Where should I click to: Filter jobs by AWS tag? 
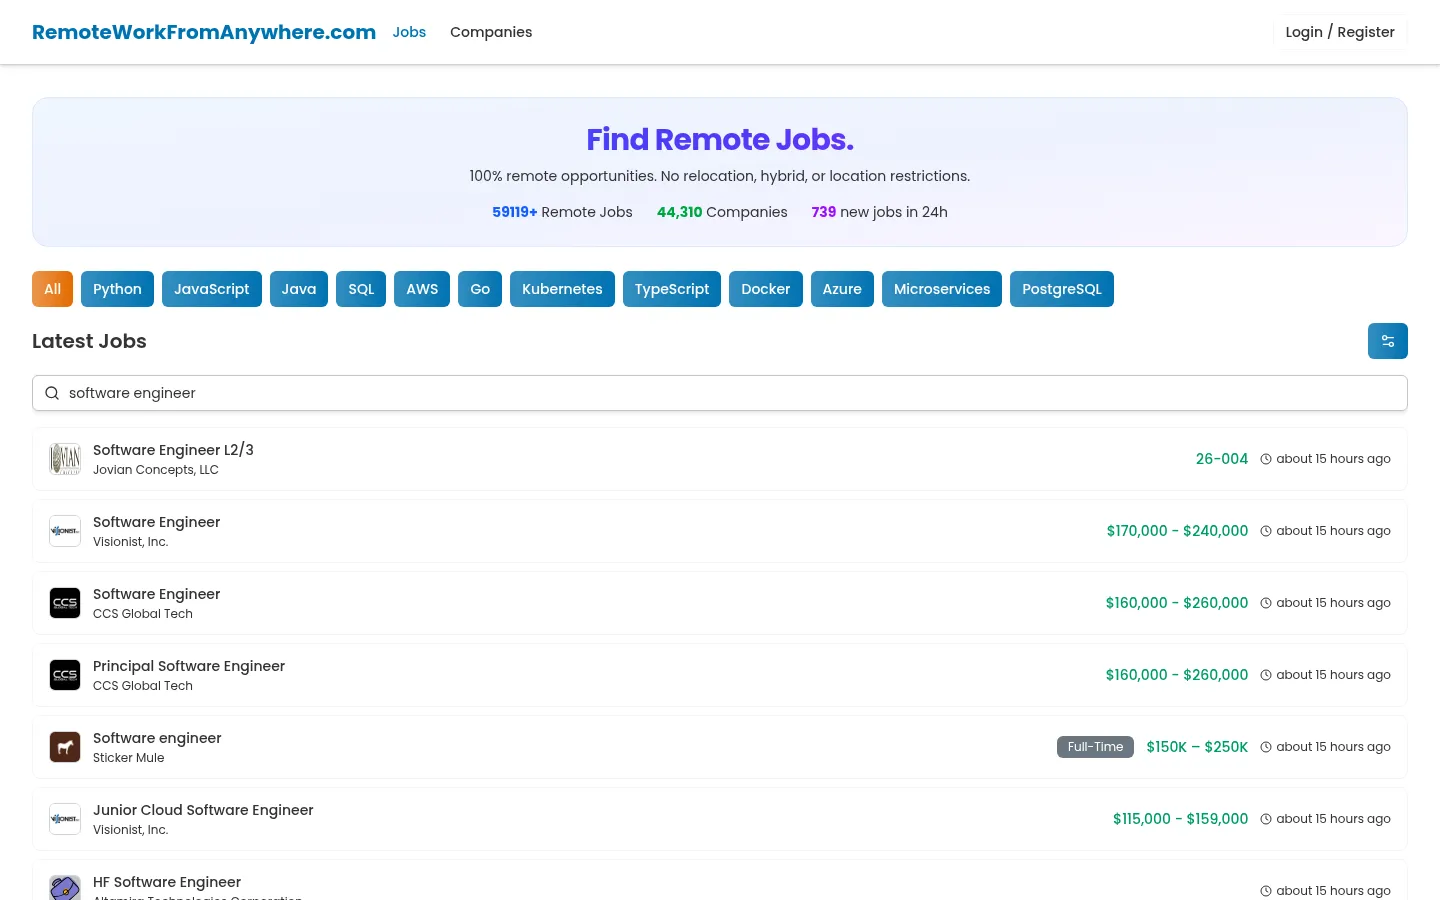422,289
